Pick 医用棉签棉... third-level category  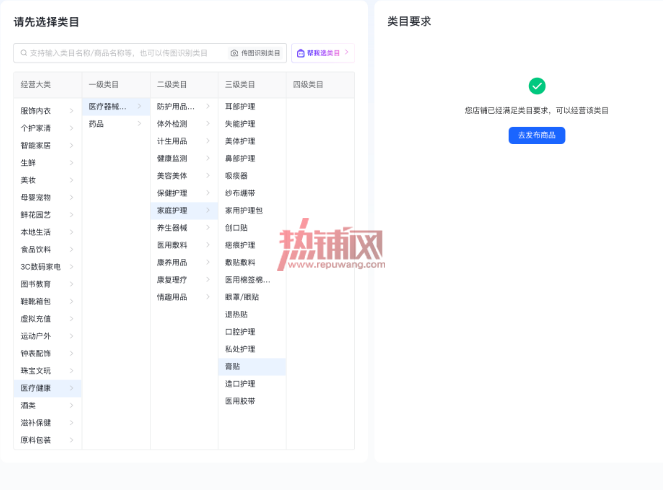click(252, 280)
